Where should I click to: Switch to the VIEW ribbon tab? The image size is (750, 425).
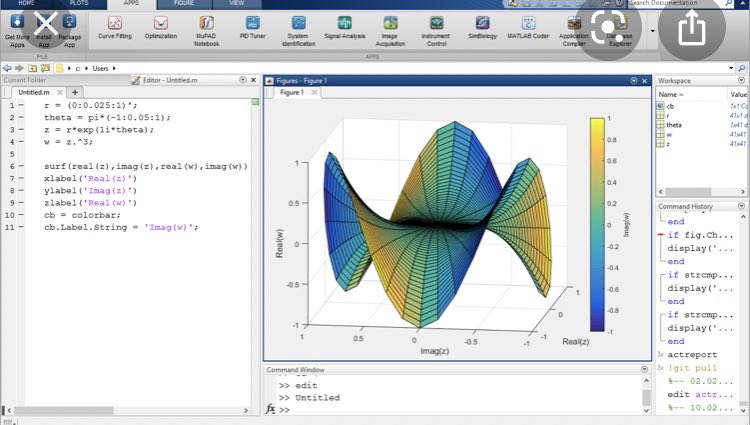pos(236,4)
